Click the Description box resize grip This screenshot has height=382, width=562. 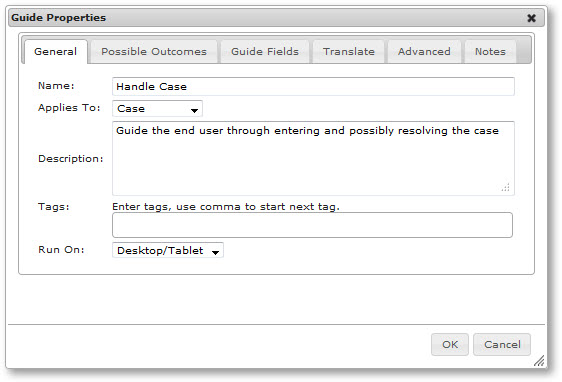coord(505,187)
